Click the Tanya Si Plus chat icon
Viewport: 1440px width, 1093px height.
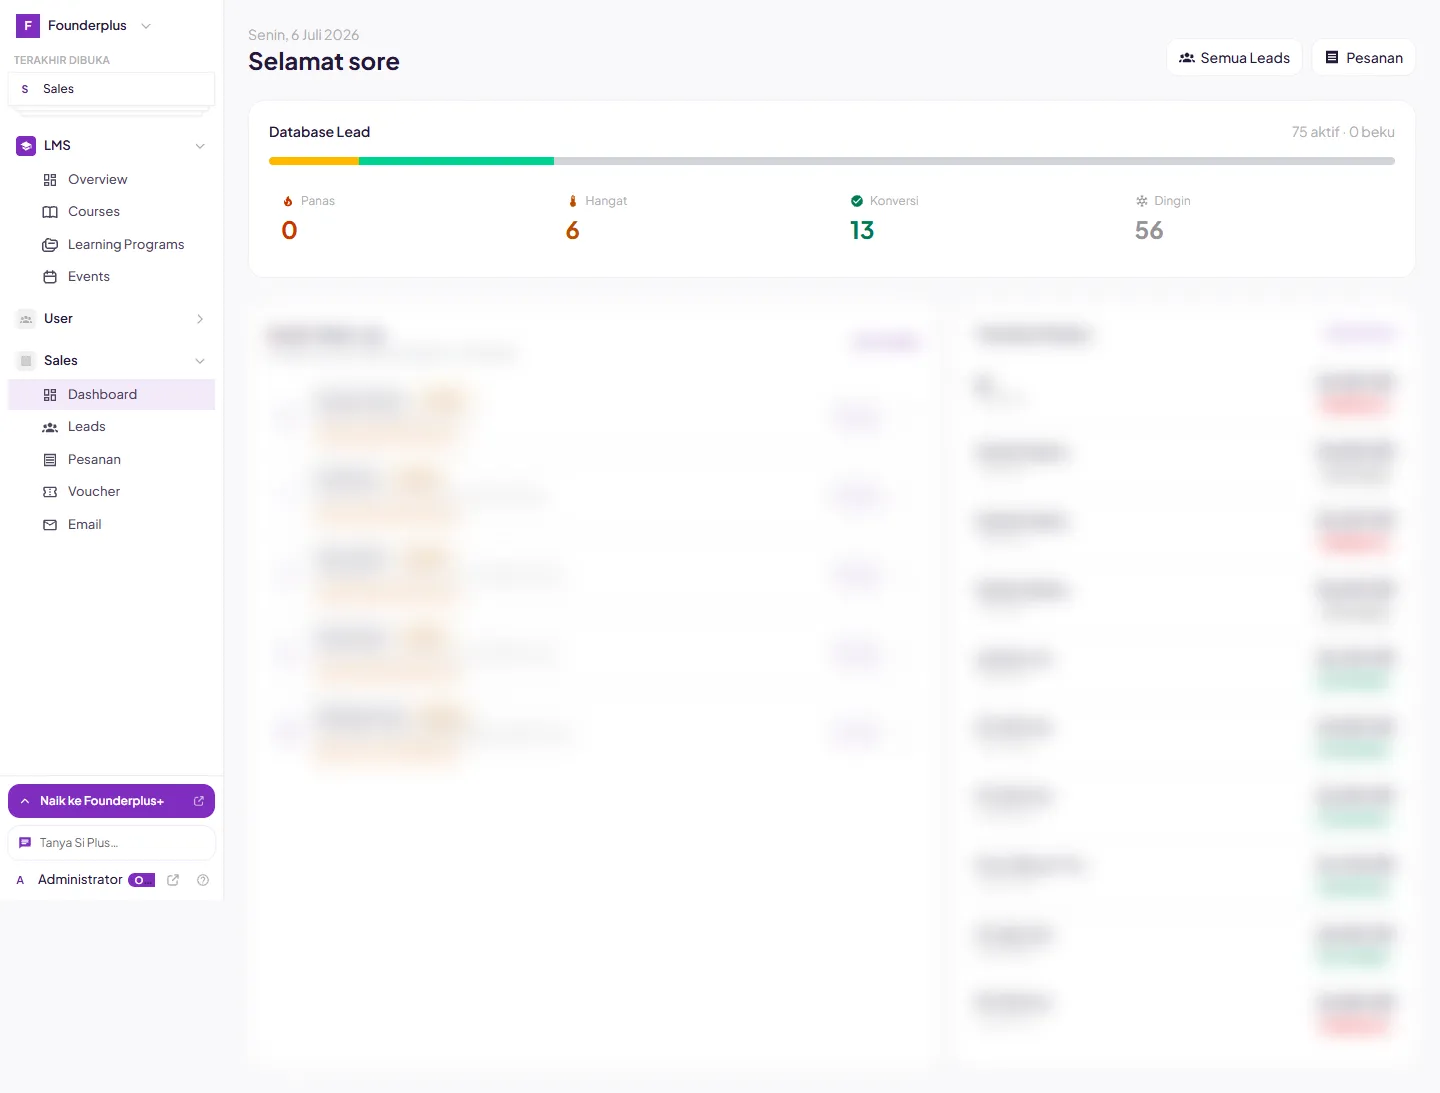pos(25,843)
